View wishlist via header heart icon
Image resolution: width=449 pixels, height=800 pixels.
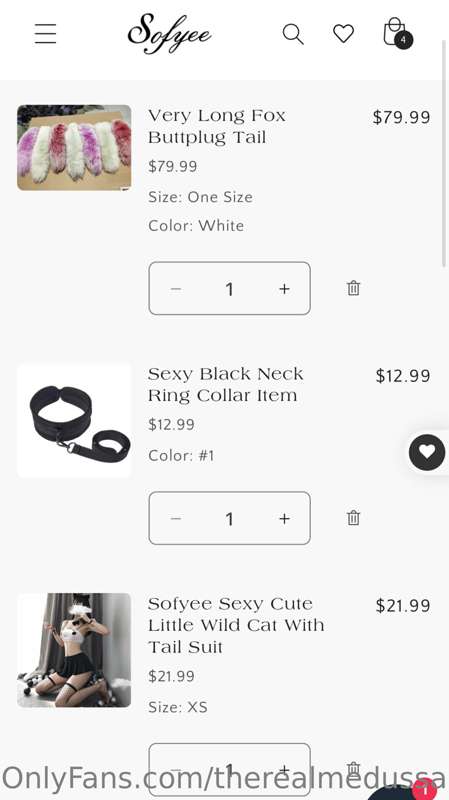343,34
